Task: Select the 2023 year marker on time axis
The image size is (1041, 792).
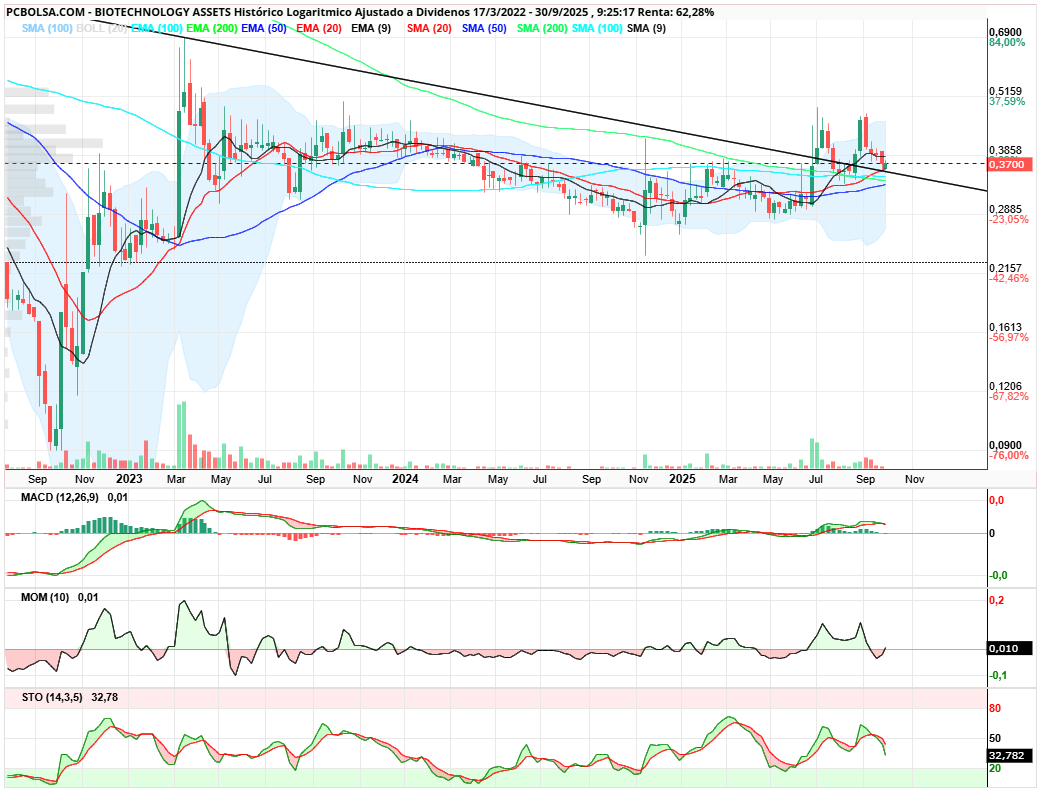Action: click(x=129, y=479)
